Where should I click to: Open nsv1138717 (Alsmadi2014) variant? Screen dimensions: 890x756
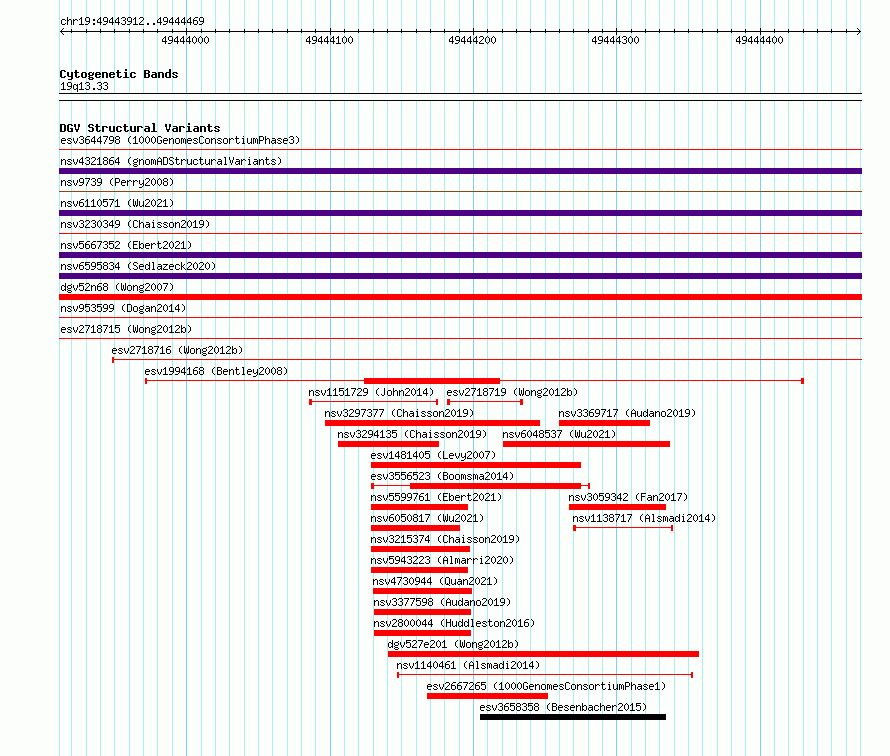coord(644,518)
